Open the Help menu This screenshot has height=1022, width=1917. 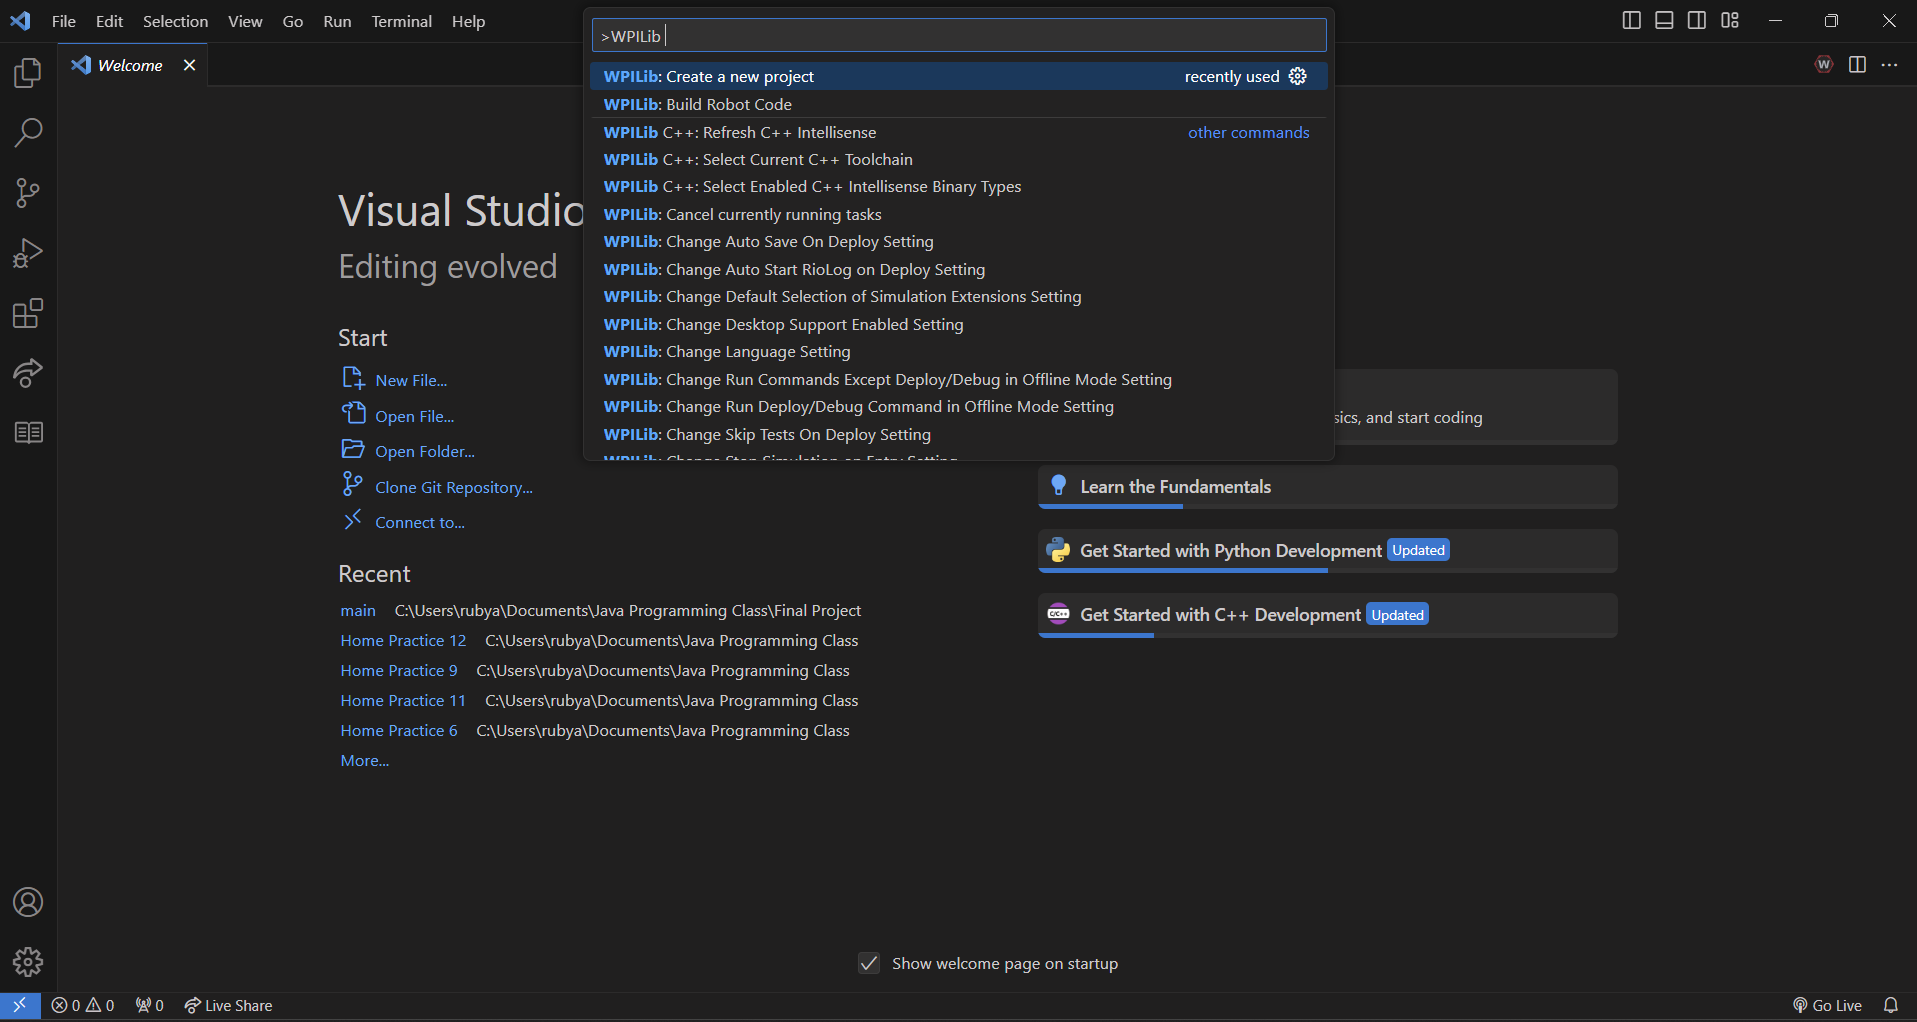(x=468, y=21)
